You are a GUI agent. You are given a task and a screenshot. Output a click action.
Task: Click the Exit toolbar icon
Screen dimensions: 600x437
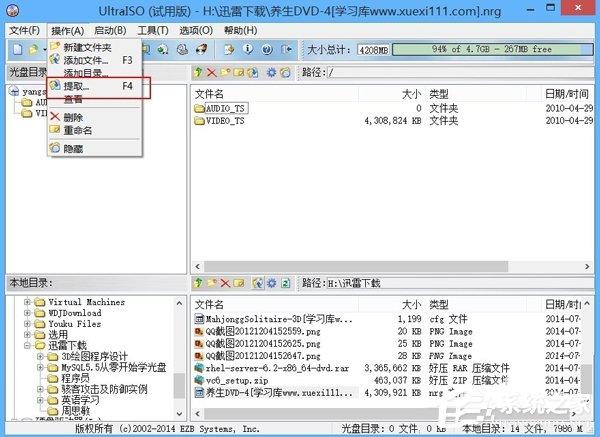286,49
